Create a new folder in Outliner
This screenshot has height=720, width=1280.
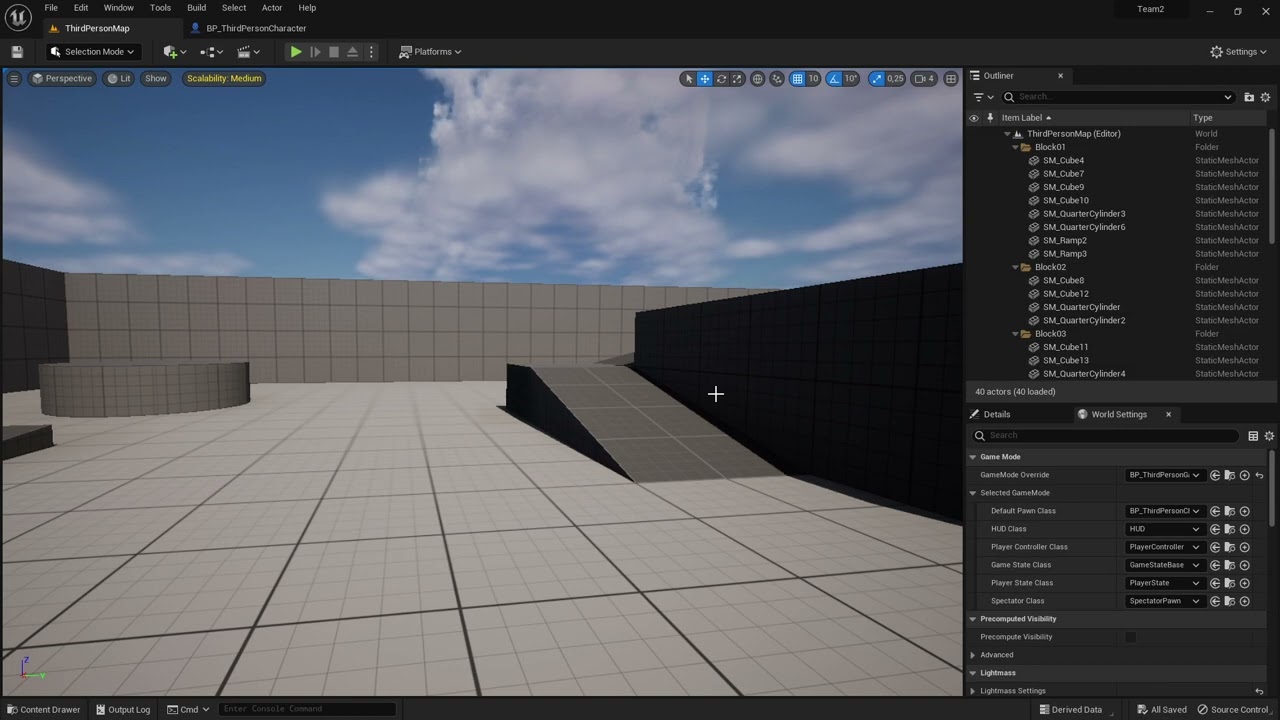1249,97
